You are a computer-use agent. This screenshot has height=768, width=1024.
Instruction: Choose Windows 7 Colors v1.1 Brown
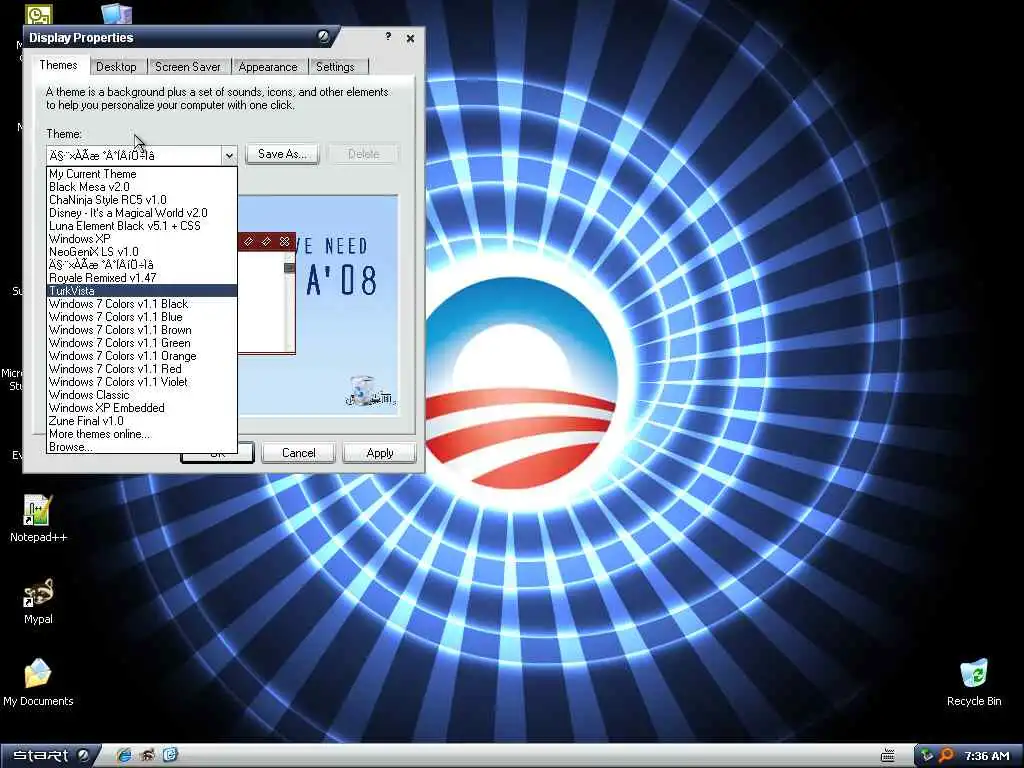point(142,330)
